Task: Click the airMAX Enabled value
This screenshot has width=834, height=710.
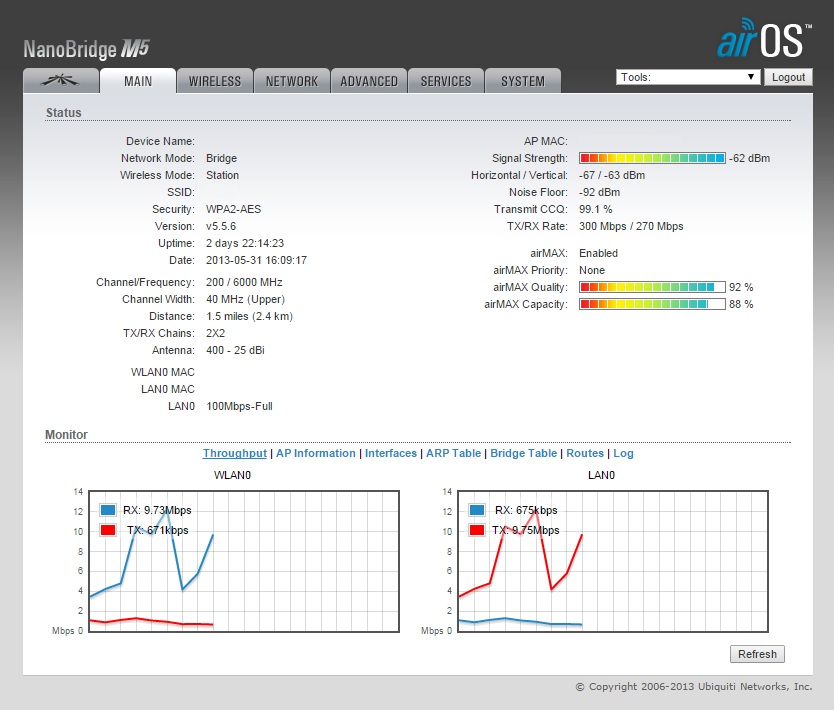Action: tap(598, 253)
